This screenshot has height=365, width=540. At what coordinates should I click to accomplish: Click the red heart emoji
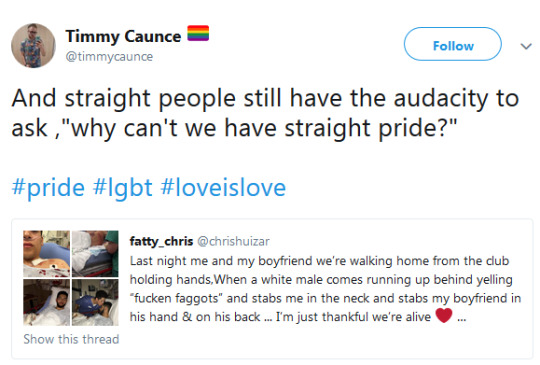[x=444, y=315]
